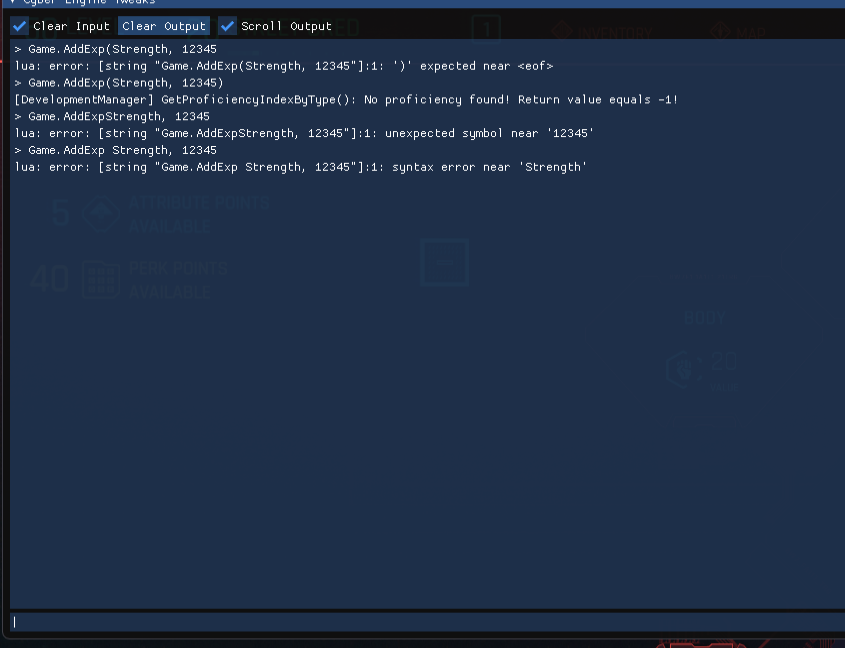This screenshot has width=845, height=648.
Task: Click the empty framed square in the center
Action: [x=444, y=262]
